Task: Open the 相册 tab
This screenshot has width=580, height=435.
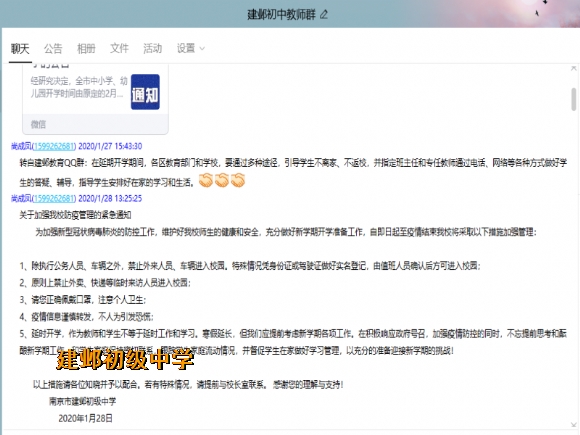Action: pyautogui.click(x=86, y=48)
